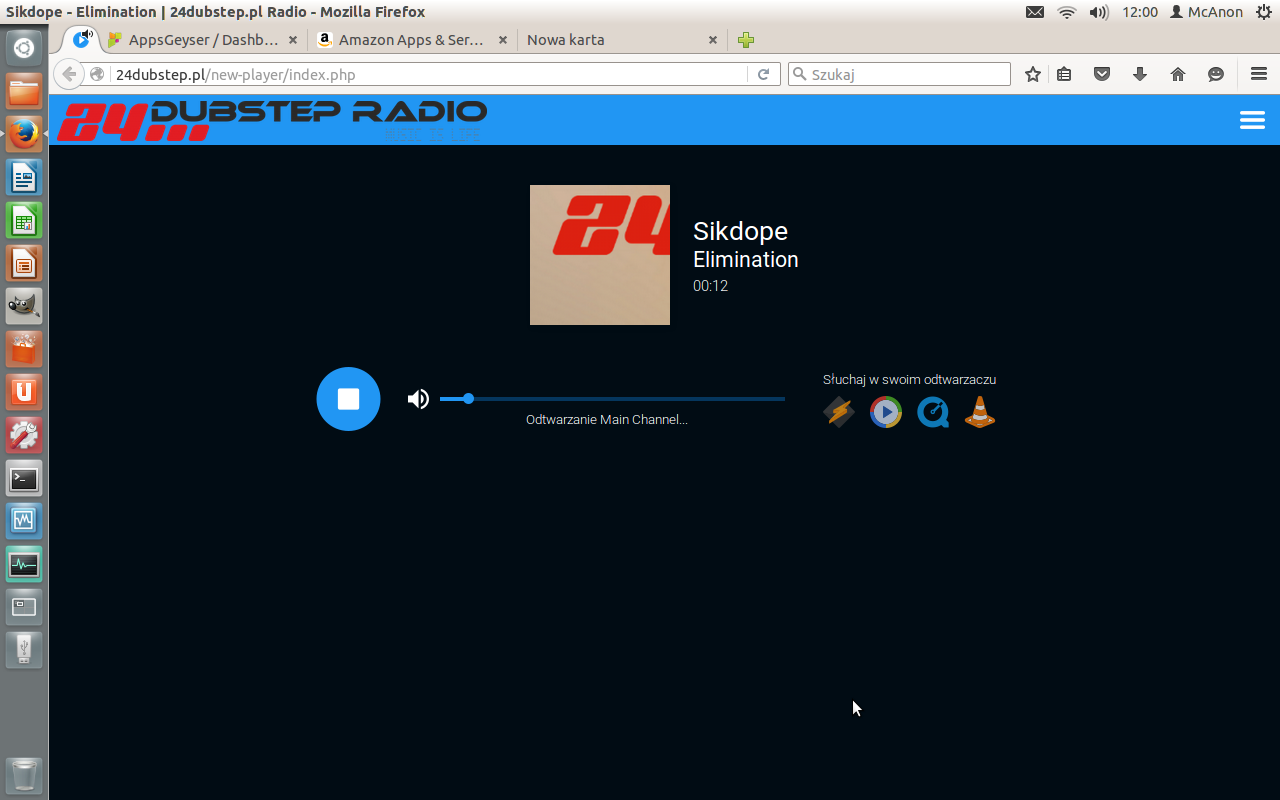Image resolution: width=1280 pixels, height=800 pixels.
Task: Bookmark this page with the star icon
Action: coord(1032,73)
